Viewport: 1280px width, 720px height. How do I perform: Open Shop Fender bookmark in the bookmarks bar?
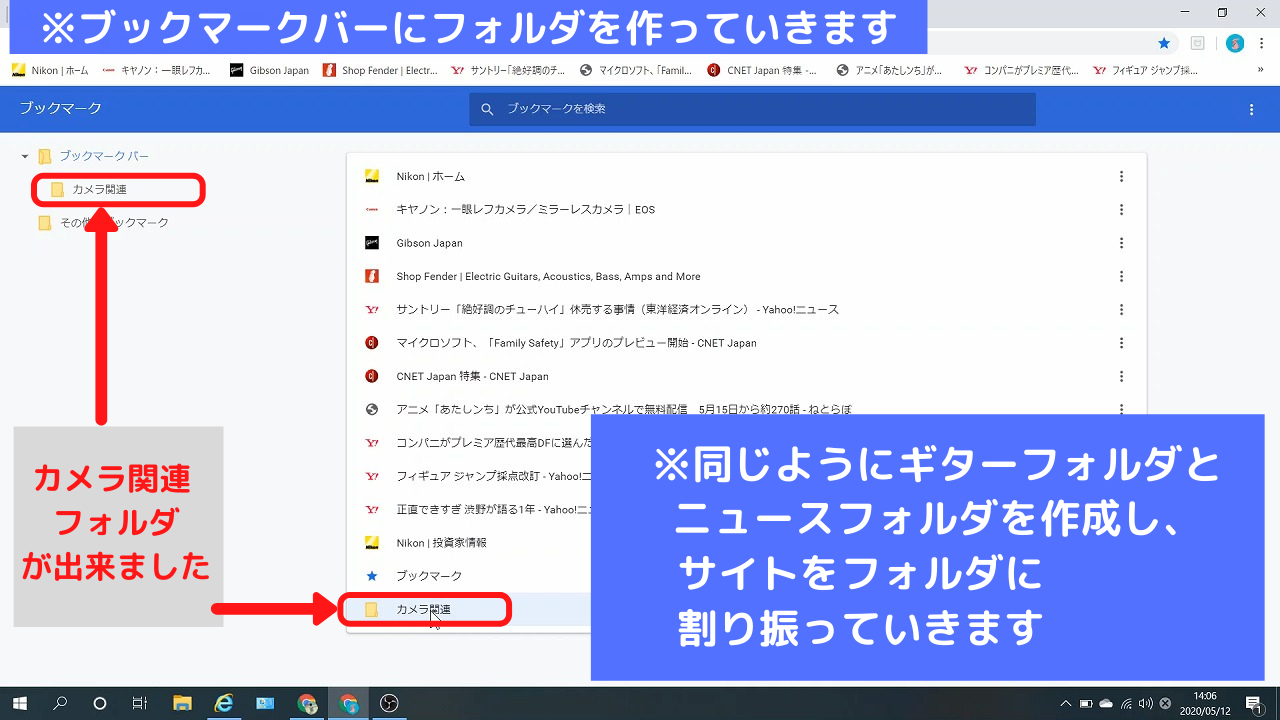click(381, 71)
